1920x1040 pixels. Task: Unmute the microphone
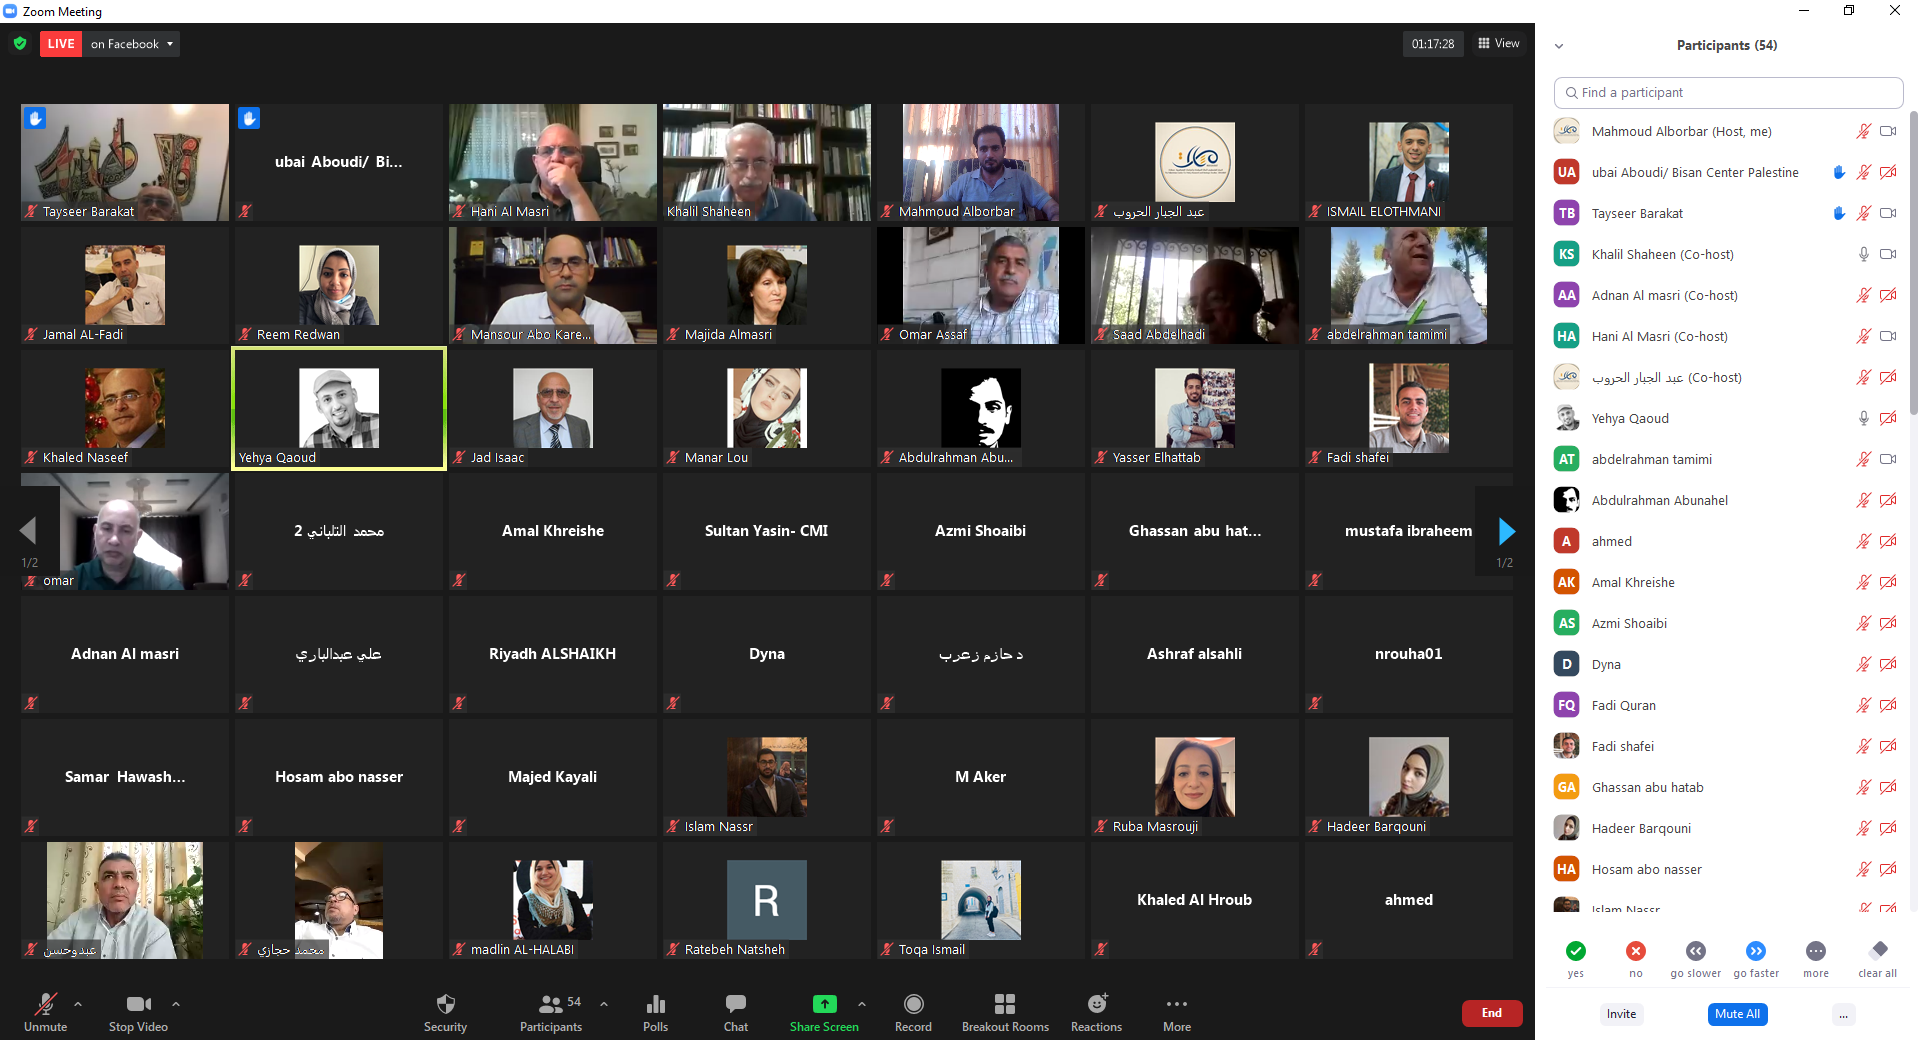pyautogui.click(x=45, y=1005)
